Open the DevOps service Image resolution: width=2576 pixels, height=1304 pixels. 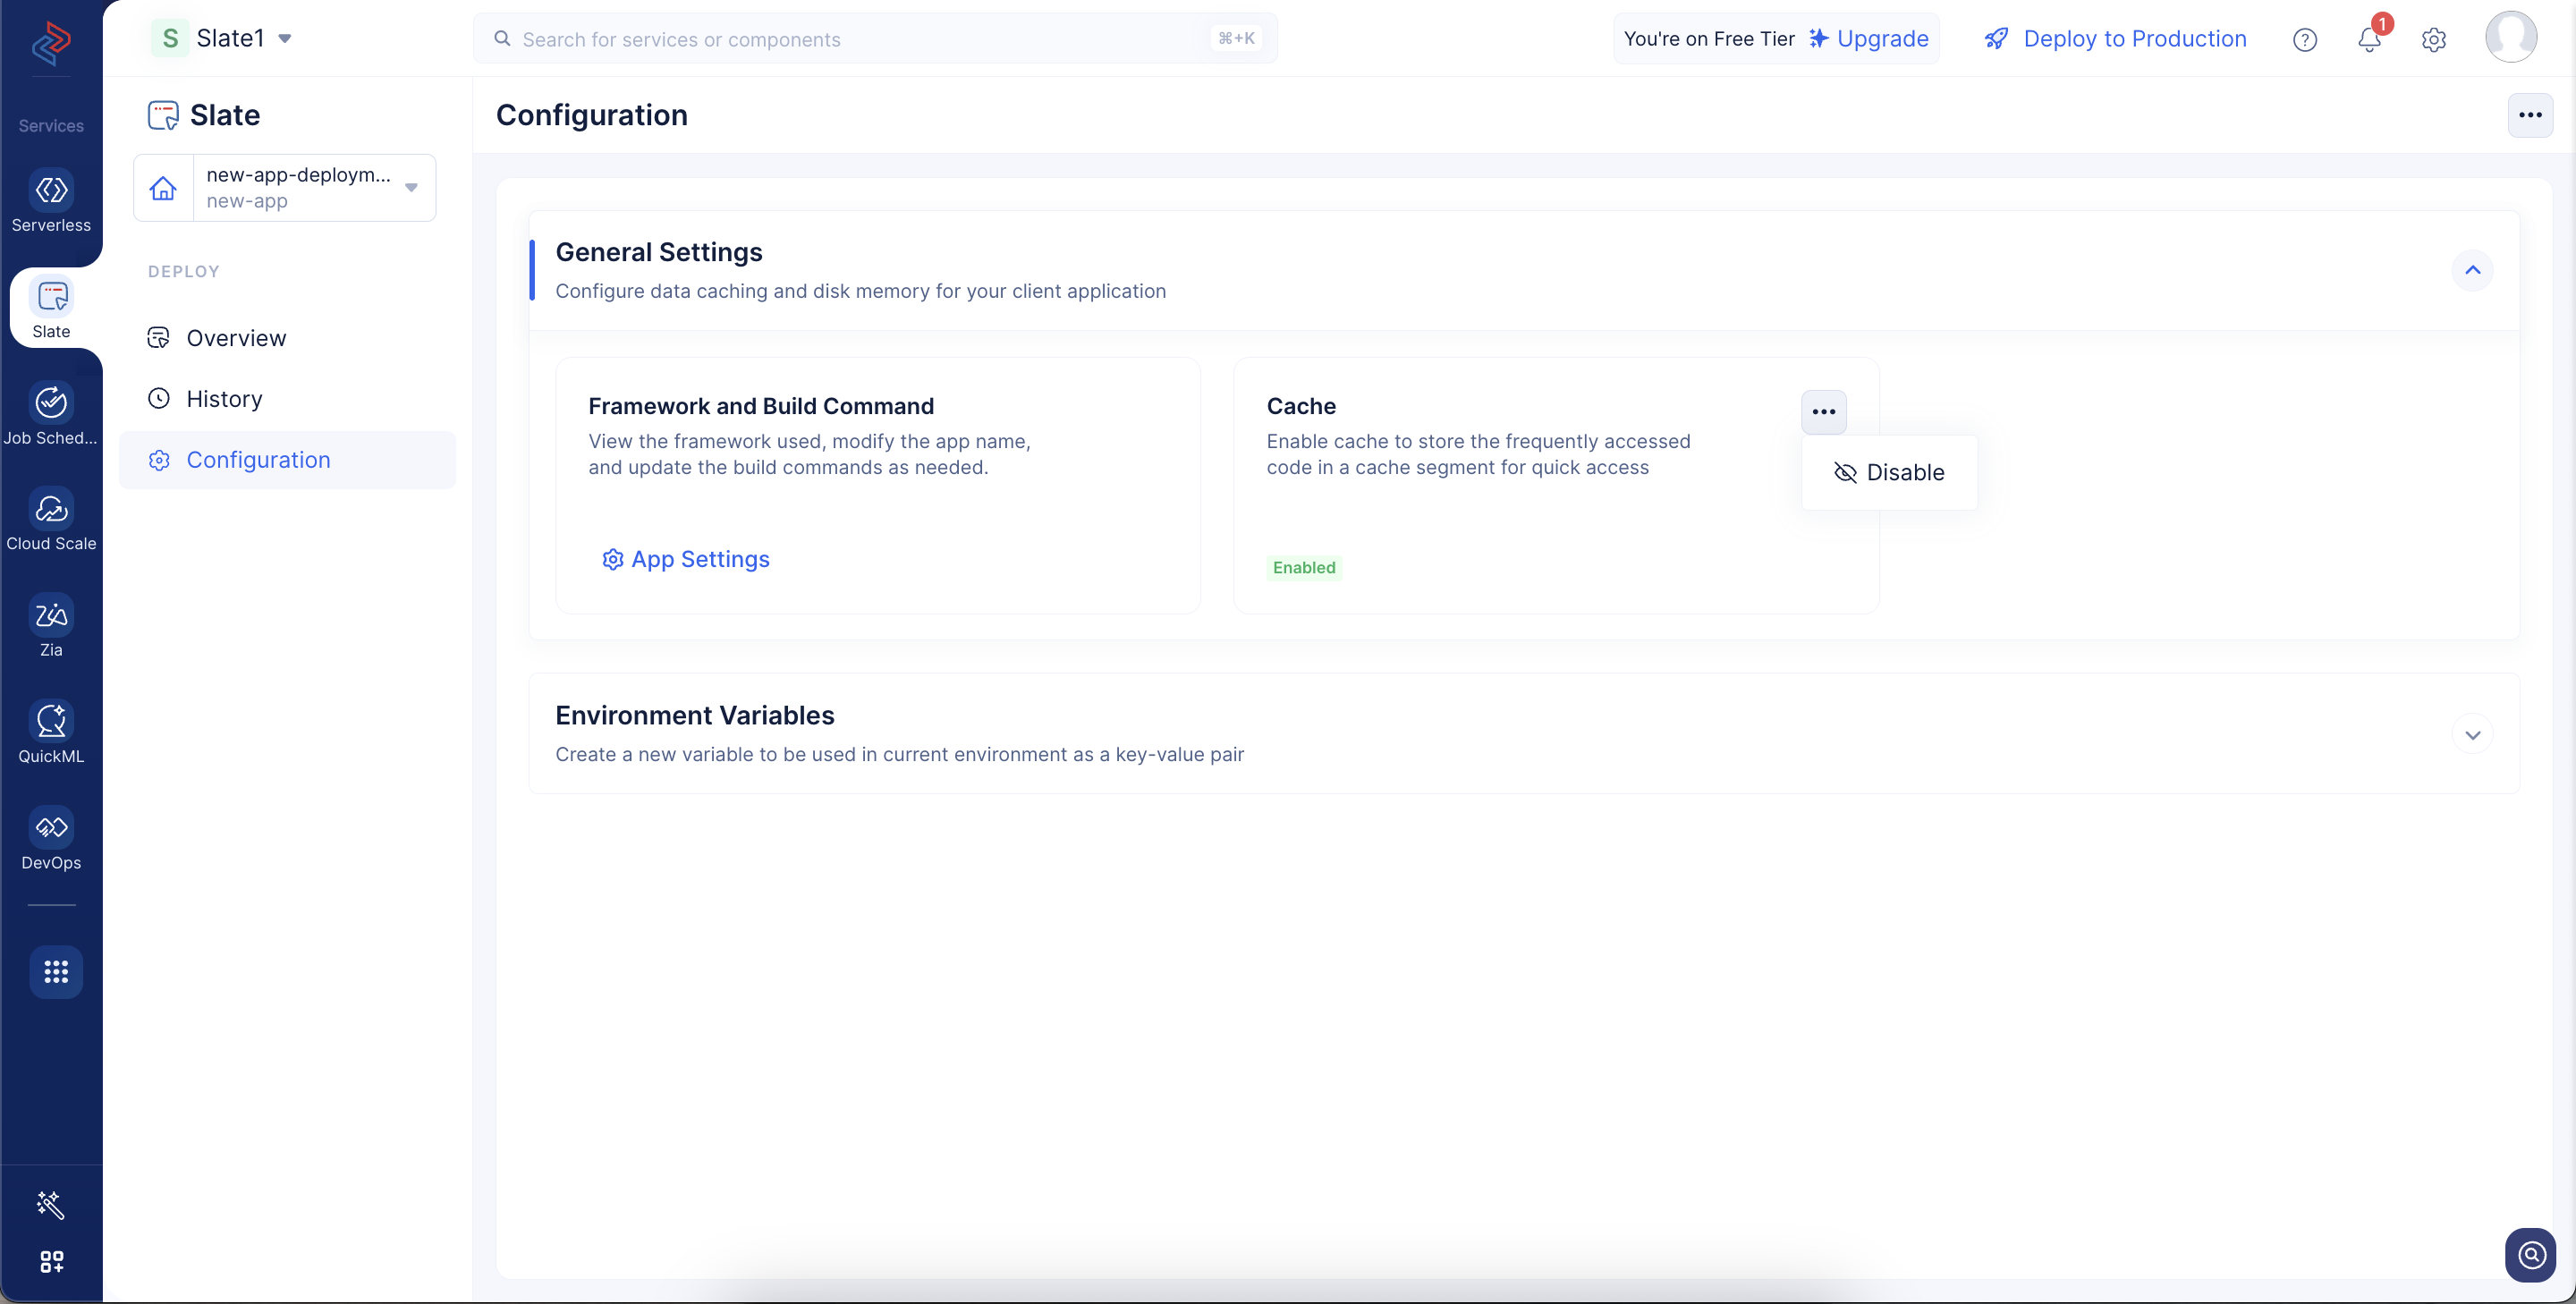pyautogui.click(x=51, y=840)
